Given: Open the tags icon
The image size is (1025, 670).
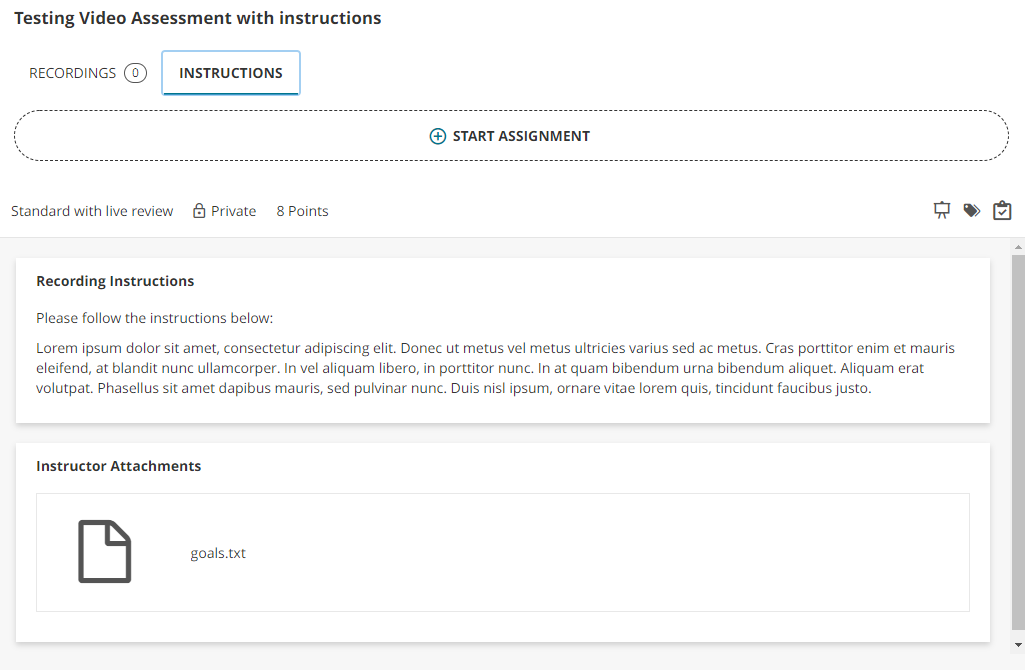Looking at the screenshot, I should (971, 210).
